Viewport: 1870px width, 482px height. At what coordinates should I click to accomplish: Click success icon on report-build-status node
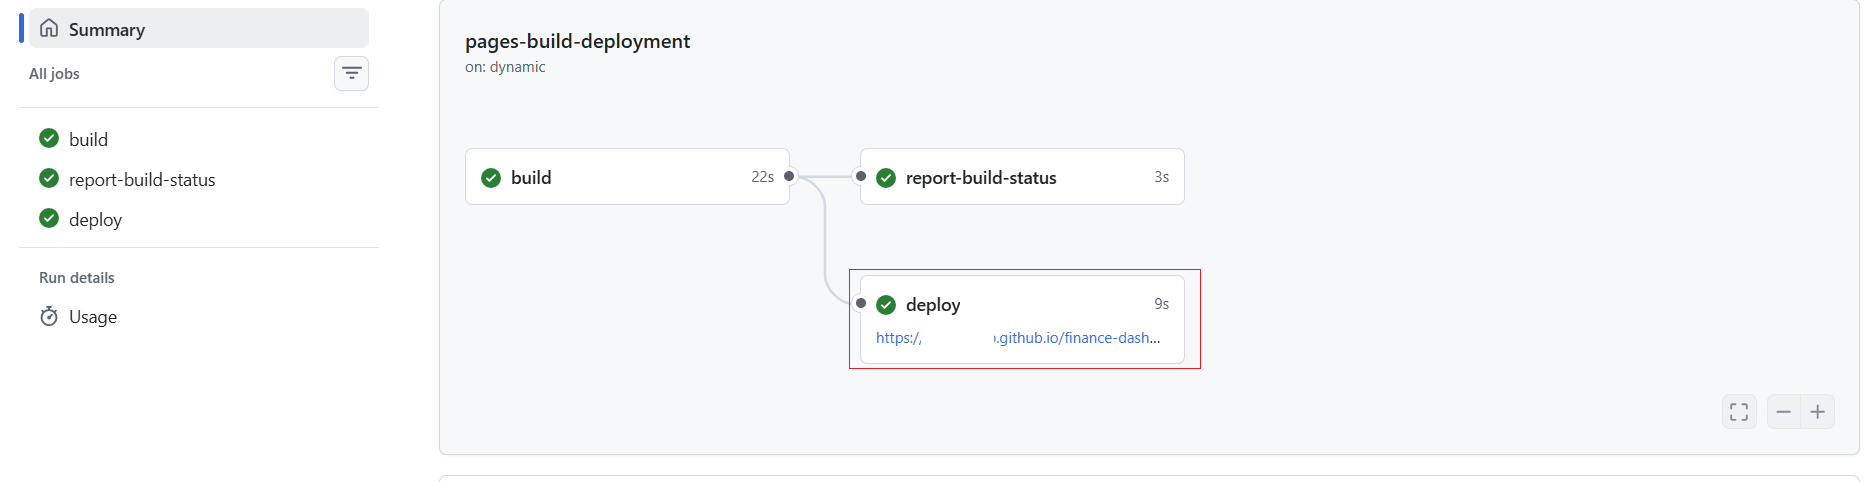tap(886, 178)
